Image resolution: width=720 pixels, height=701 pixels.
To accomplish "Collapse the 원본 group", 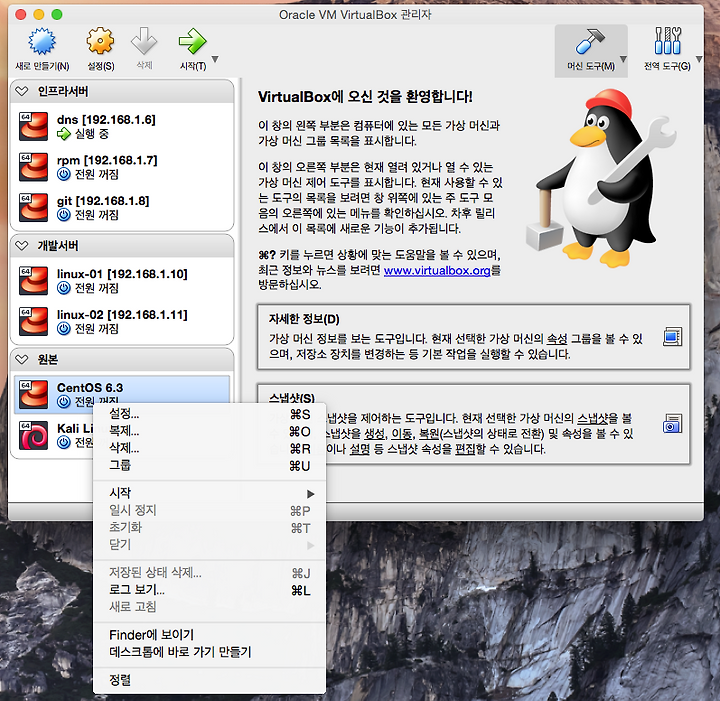I will (22, 359).
